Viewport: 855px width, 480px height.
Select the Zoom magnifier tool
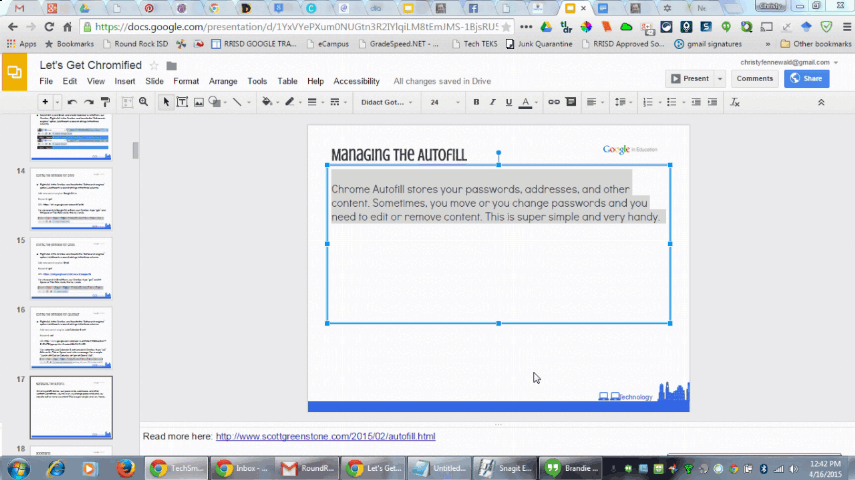143,102
